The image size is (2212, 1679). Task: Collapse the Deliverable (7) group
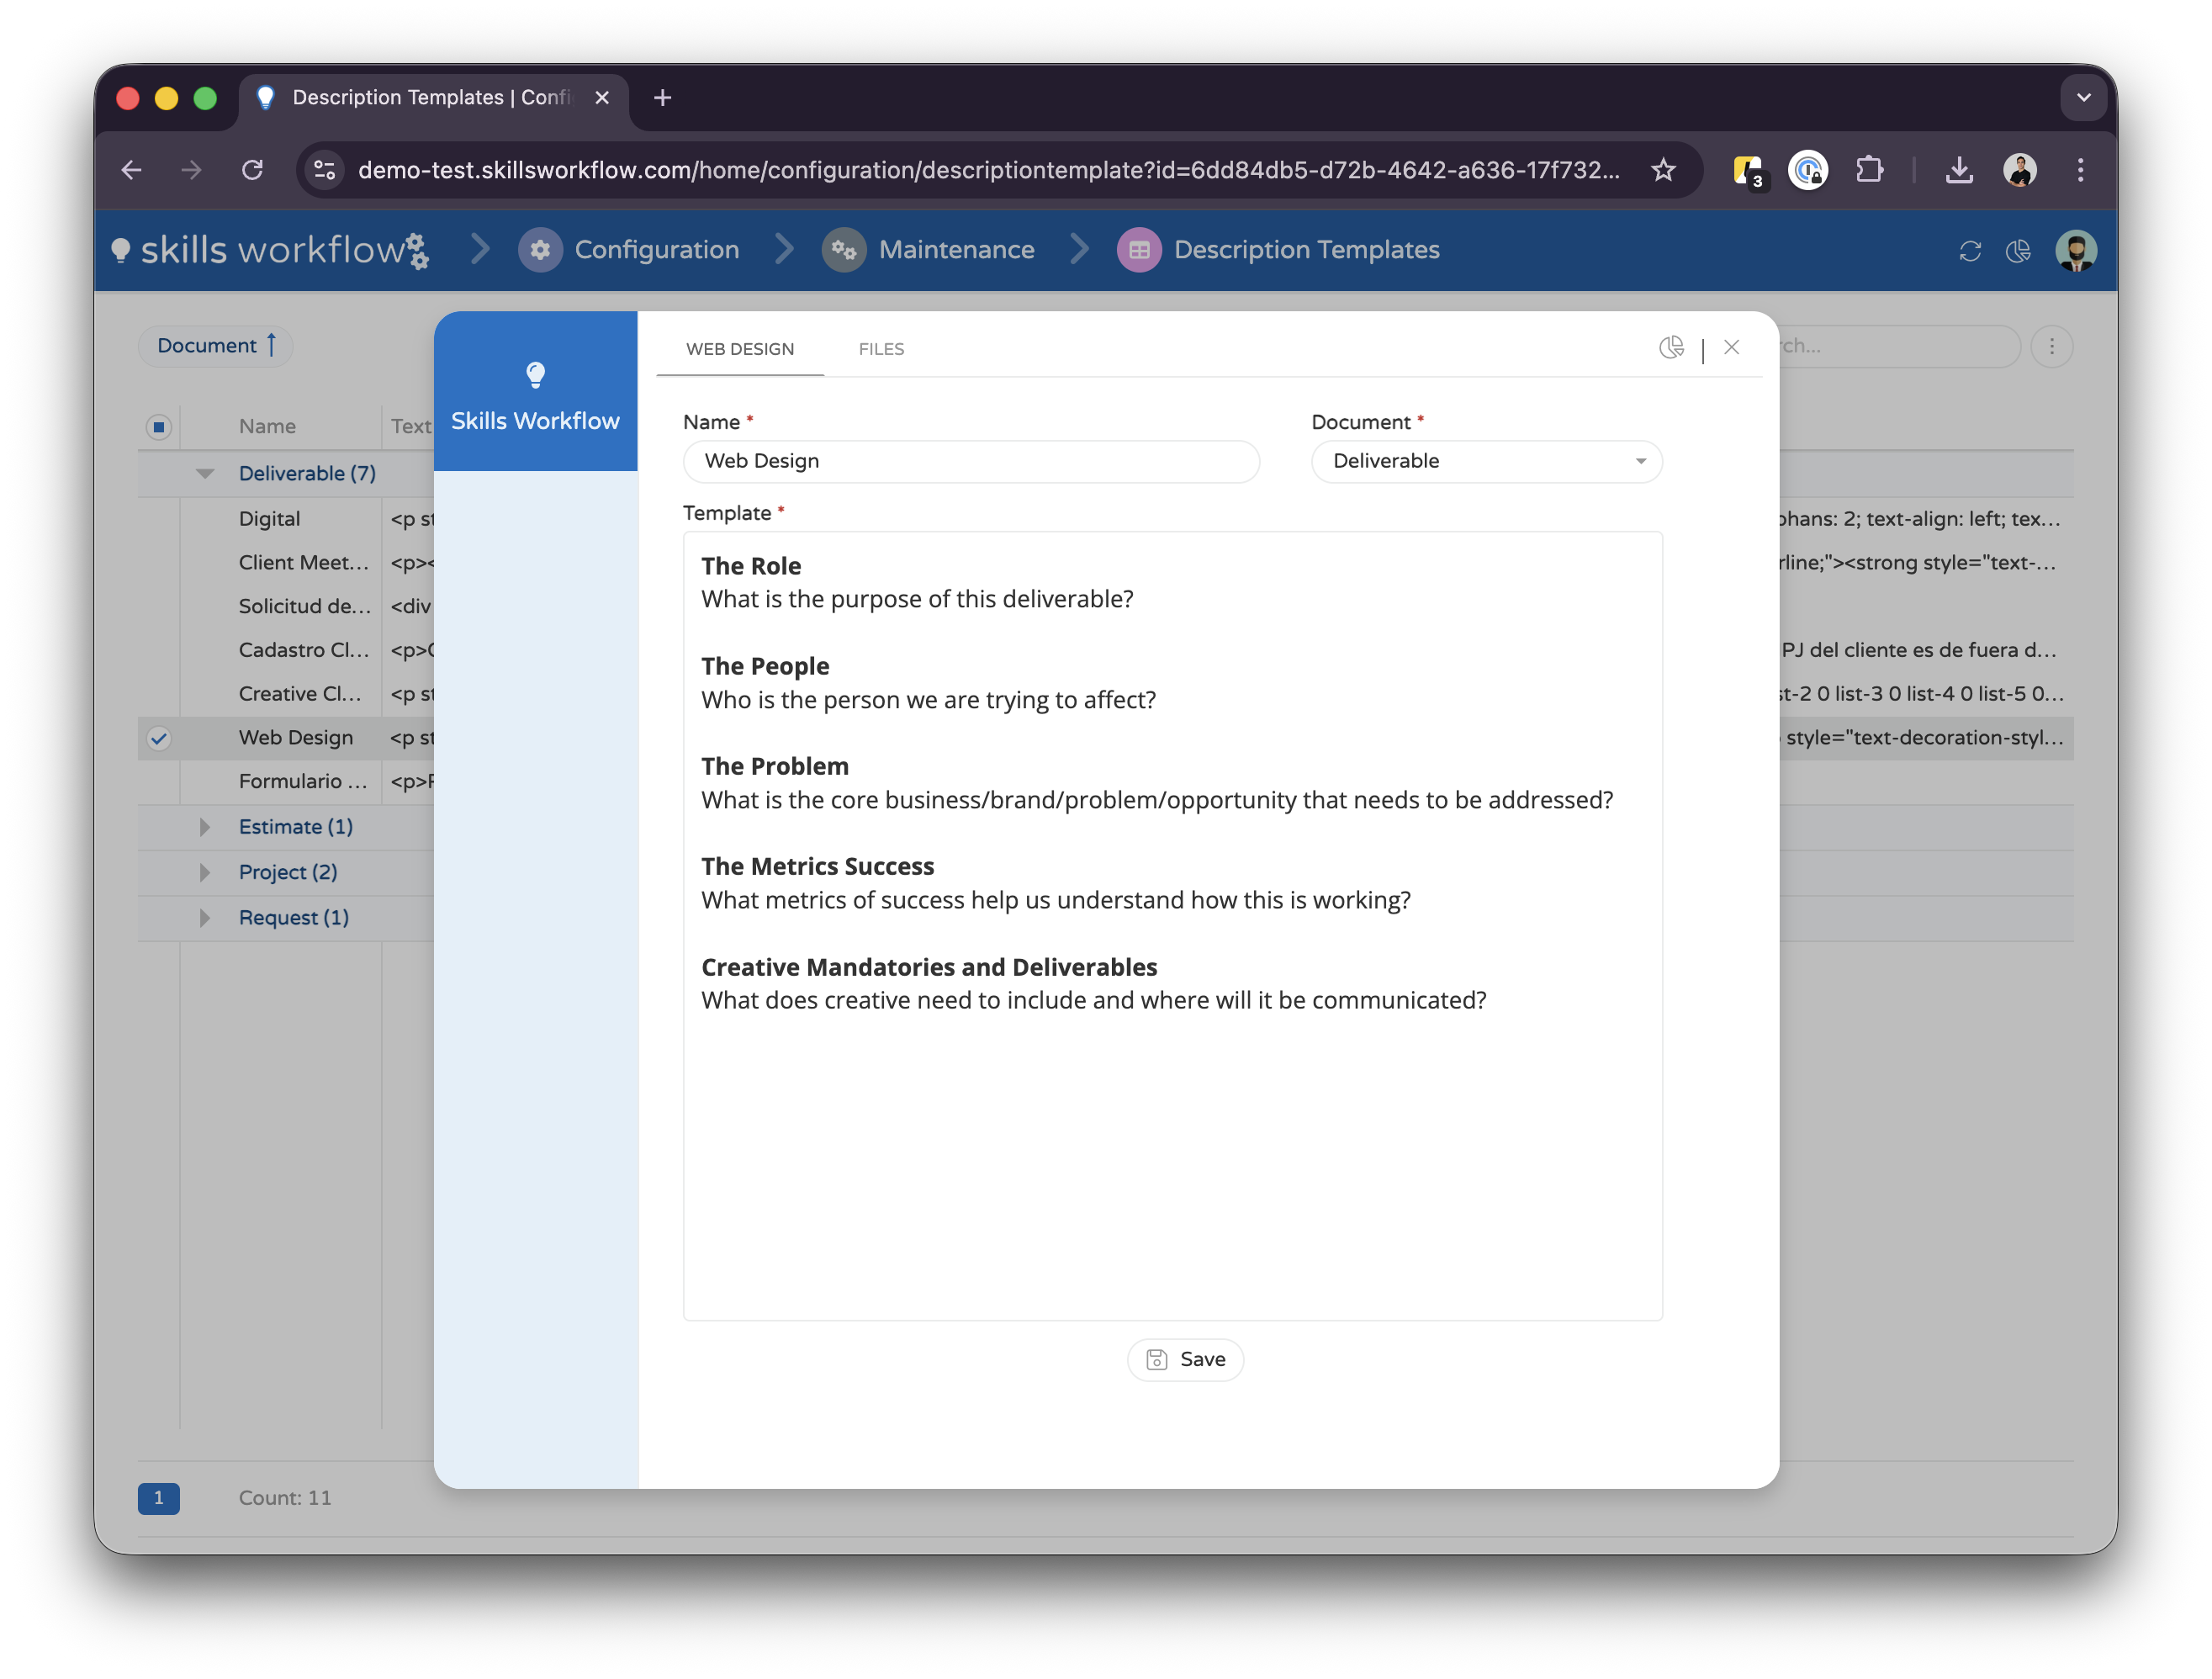point(205,474)
